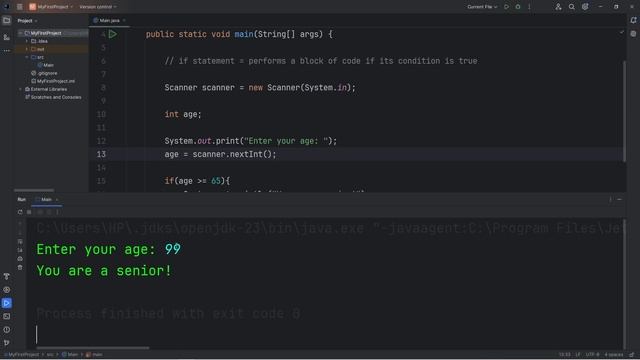Close the Main.java editor tab
640x360 pixels.
124,20
